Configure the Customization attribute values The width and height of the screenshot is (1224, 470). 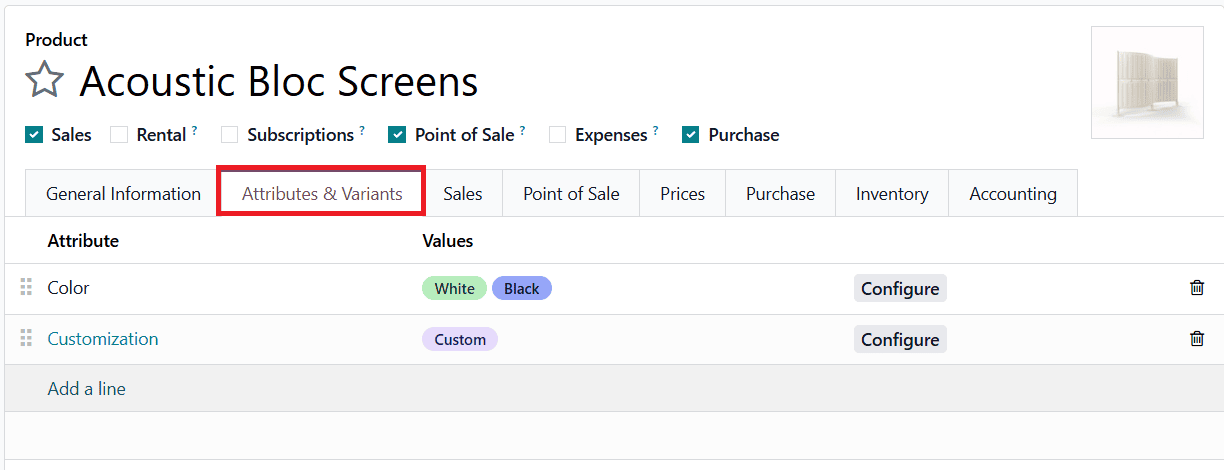click(x=900, y=339)
